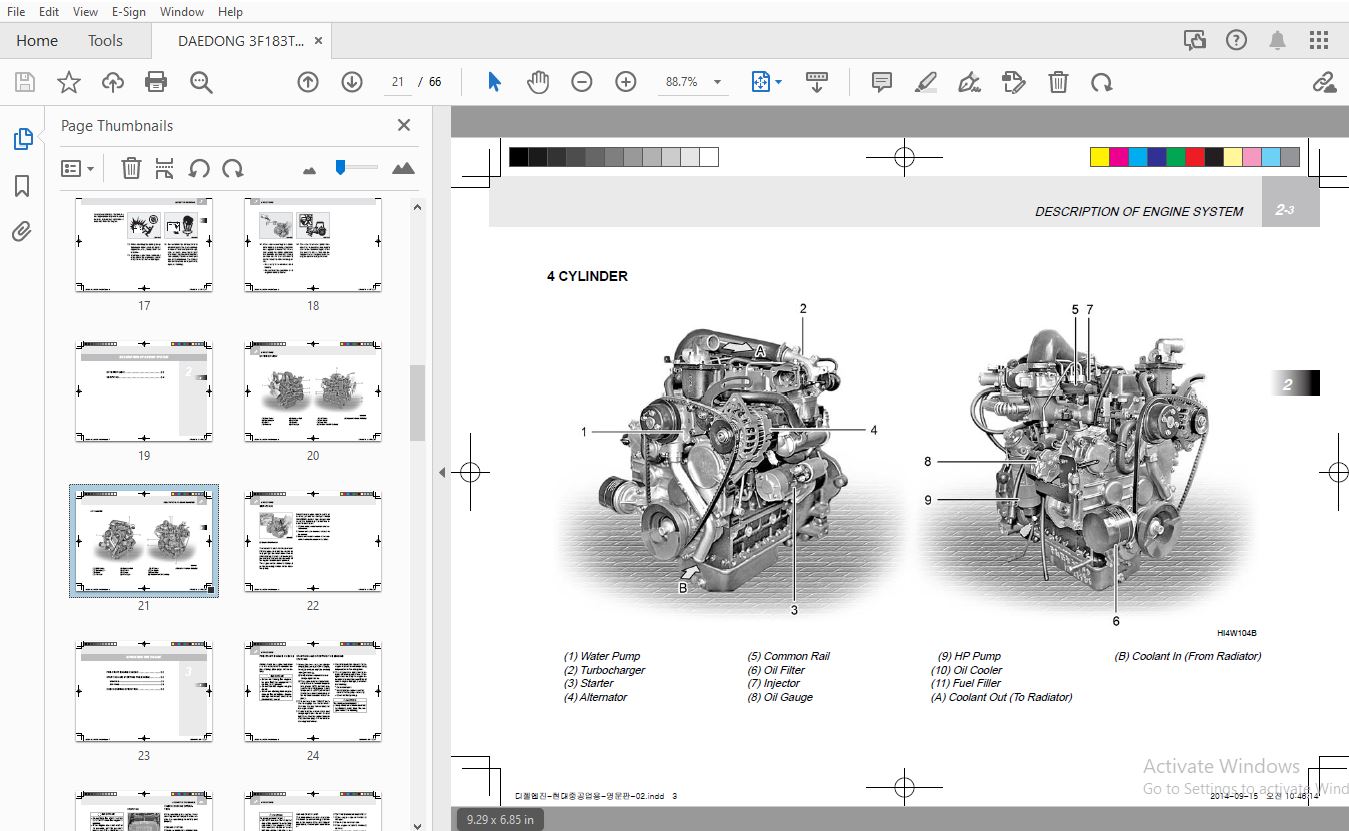Print the document
This screenshot has height=831, width=1349.
click(x=156, y=82)
